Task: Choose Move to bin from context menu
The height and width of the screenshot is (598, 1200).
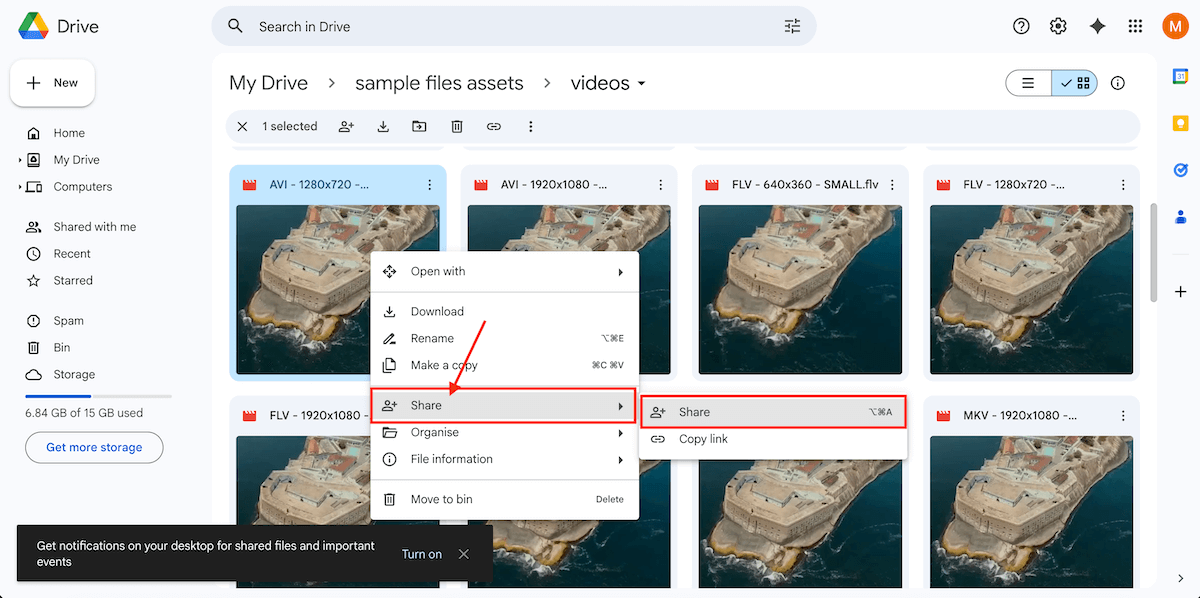Action: (443, 499)
